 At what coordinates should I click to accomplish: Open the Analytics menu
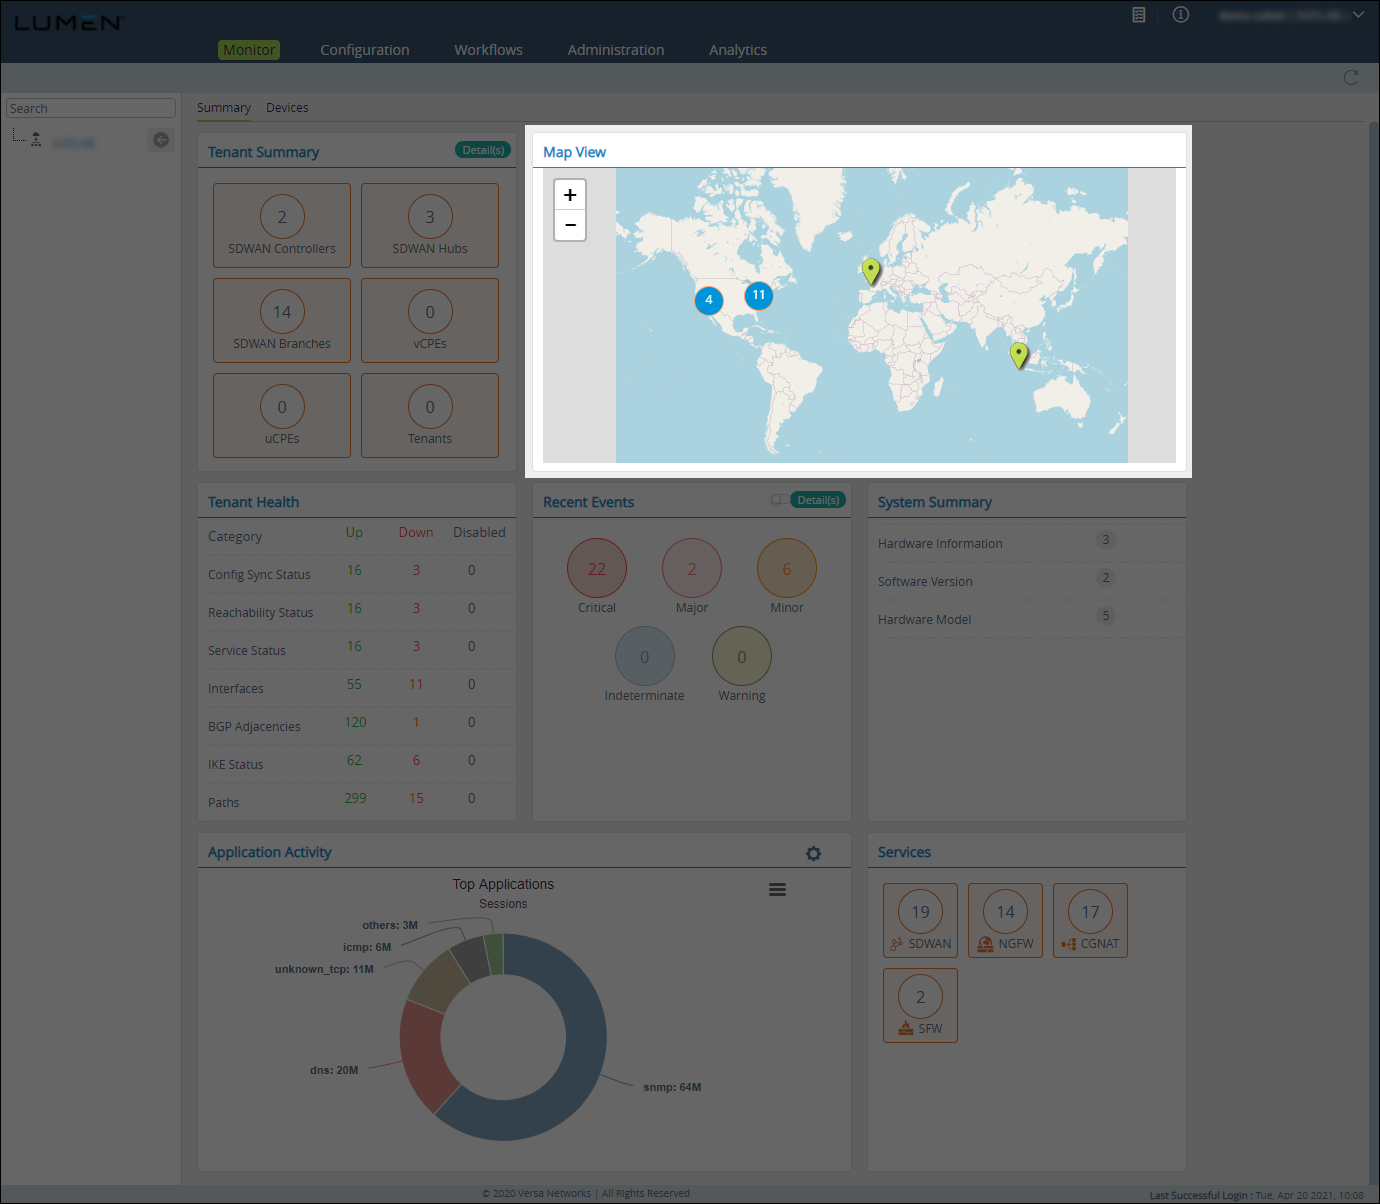[737, 49]
